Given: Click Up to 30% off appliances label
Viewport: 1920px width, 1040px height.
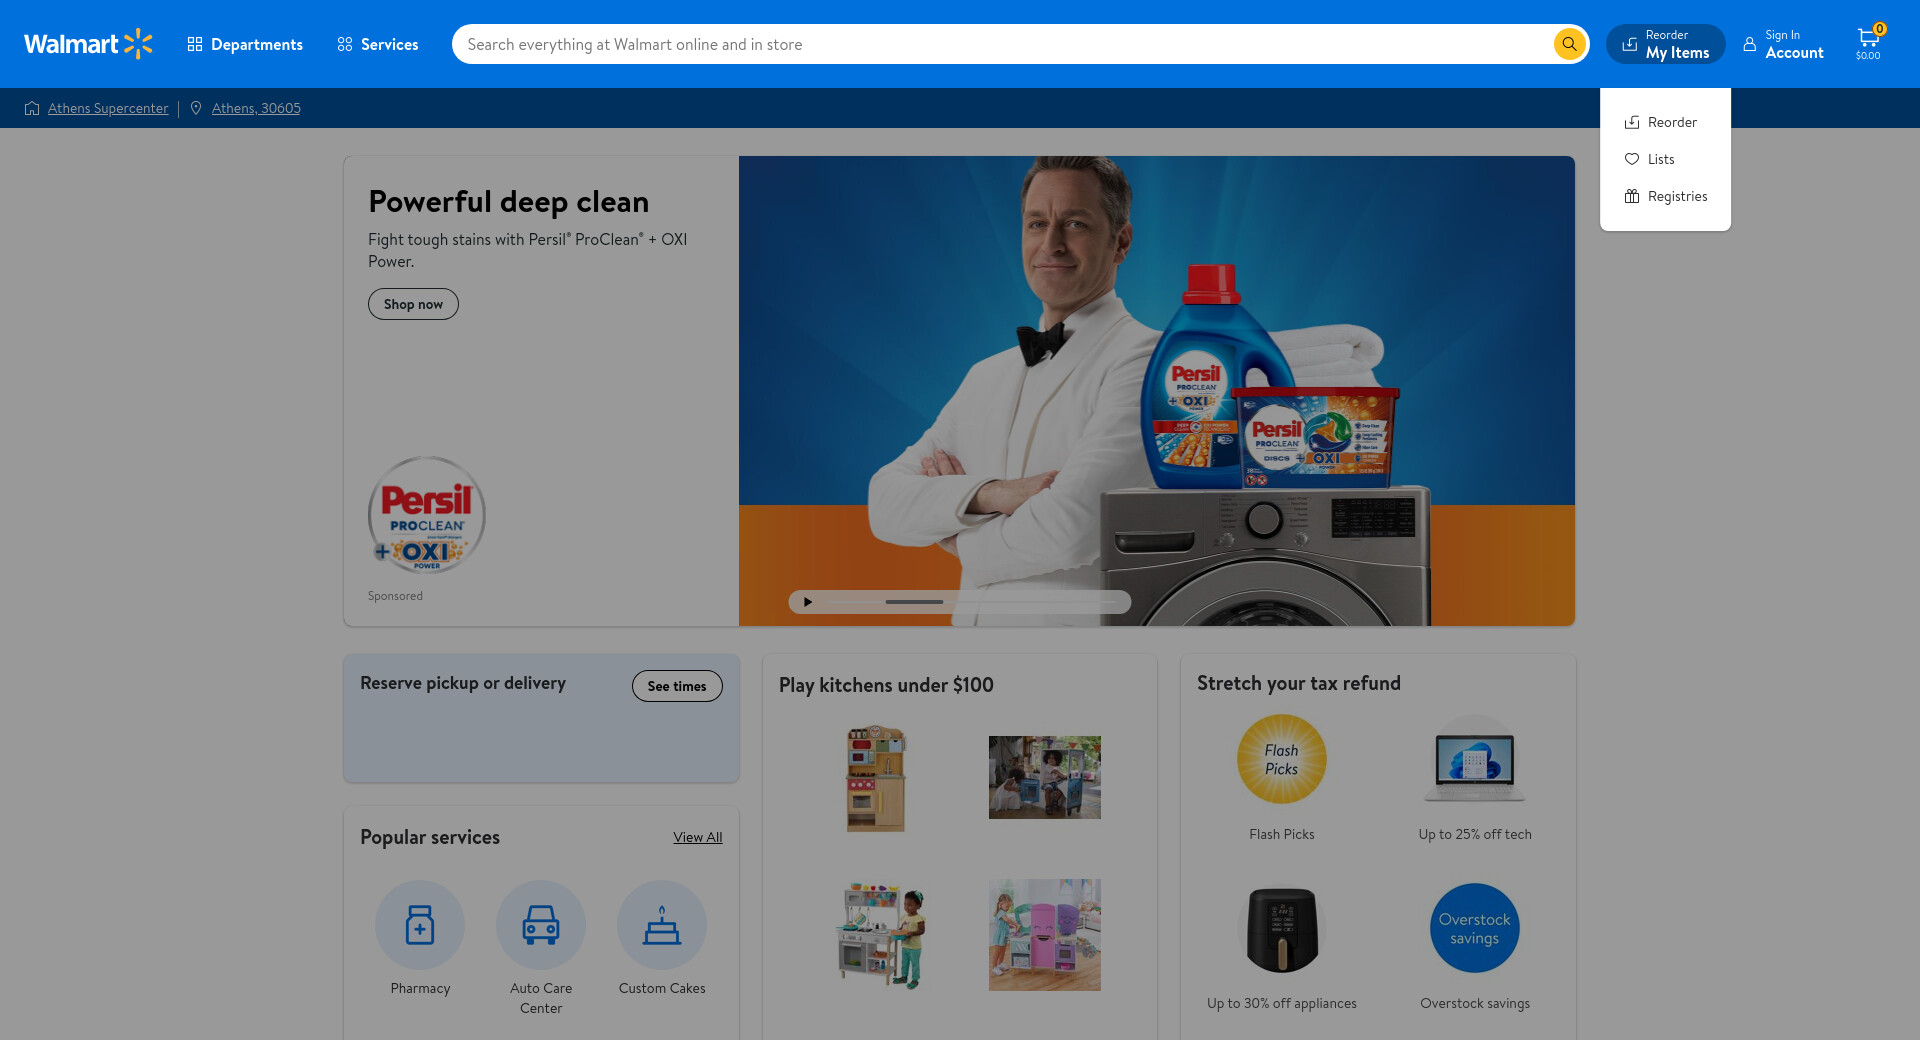Looking at the screenshot, I should point(1282,1003).
